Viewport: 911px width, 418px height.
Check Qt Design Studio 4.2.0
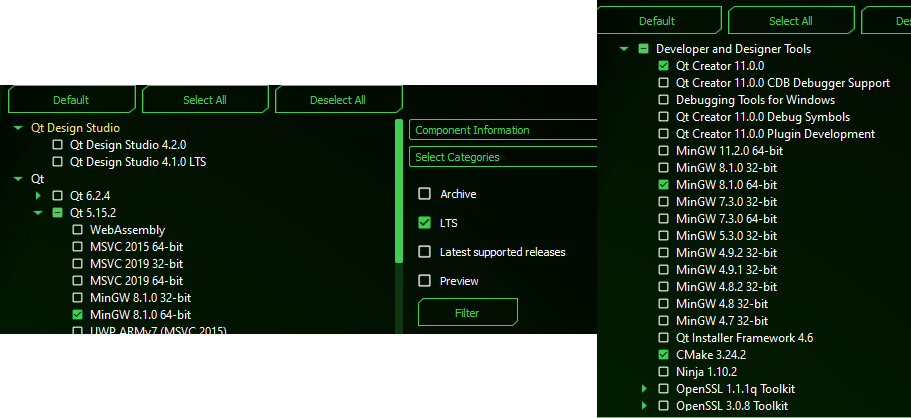tap(58, 144)
